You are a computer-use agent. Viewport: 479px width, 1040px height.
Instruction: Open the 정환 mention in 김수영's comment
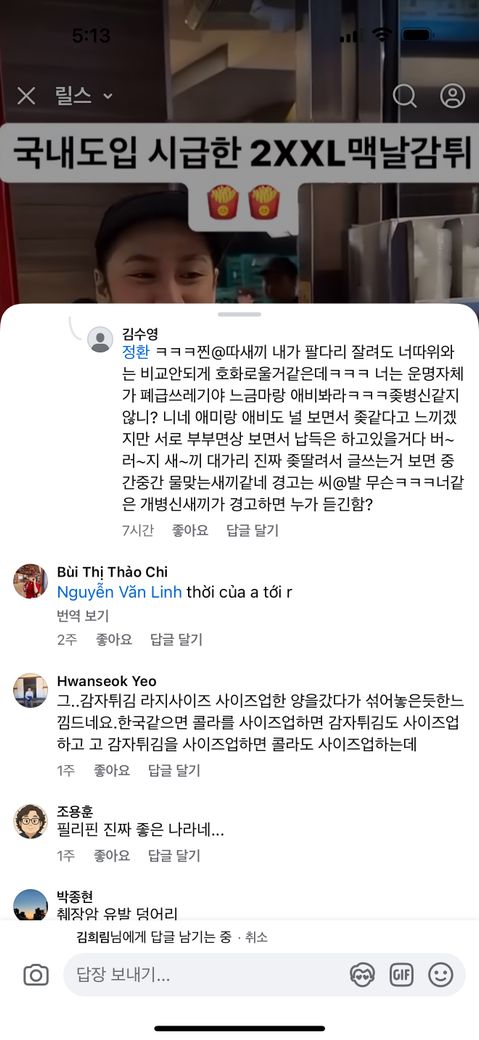pyautogui.click(x=136, y=352)
